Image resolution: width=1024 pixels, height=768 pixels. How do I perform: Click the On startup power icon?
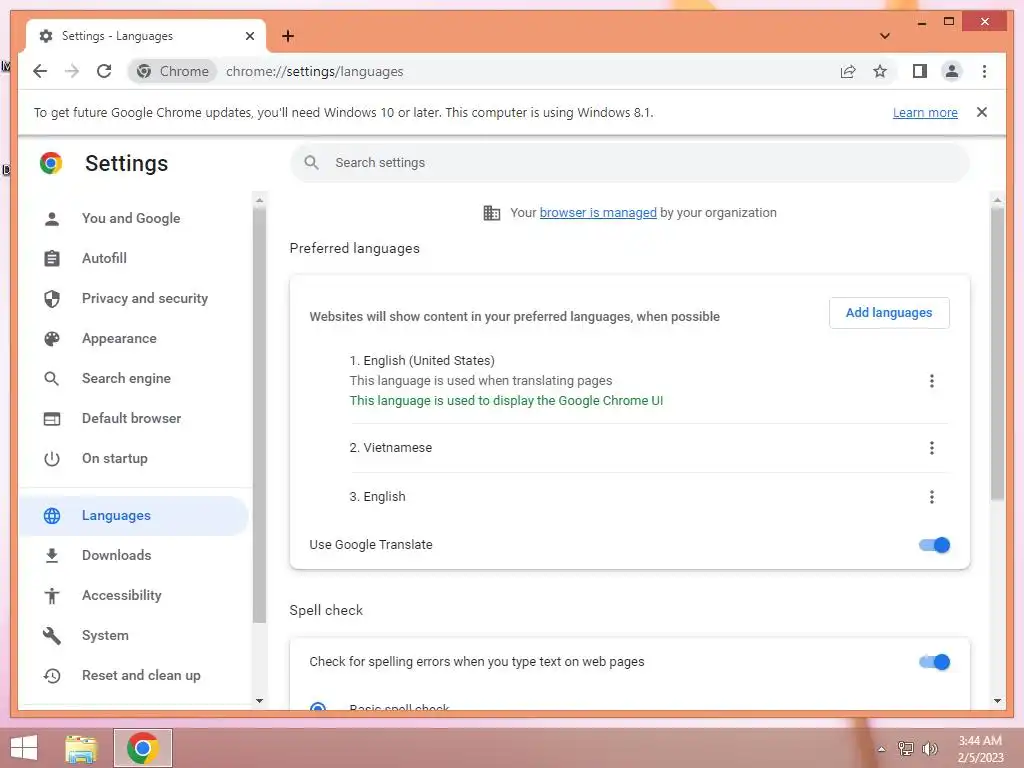coord(52,459)
